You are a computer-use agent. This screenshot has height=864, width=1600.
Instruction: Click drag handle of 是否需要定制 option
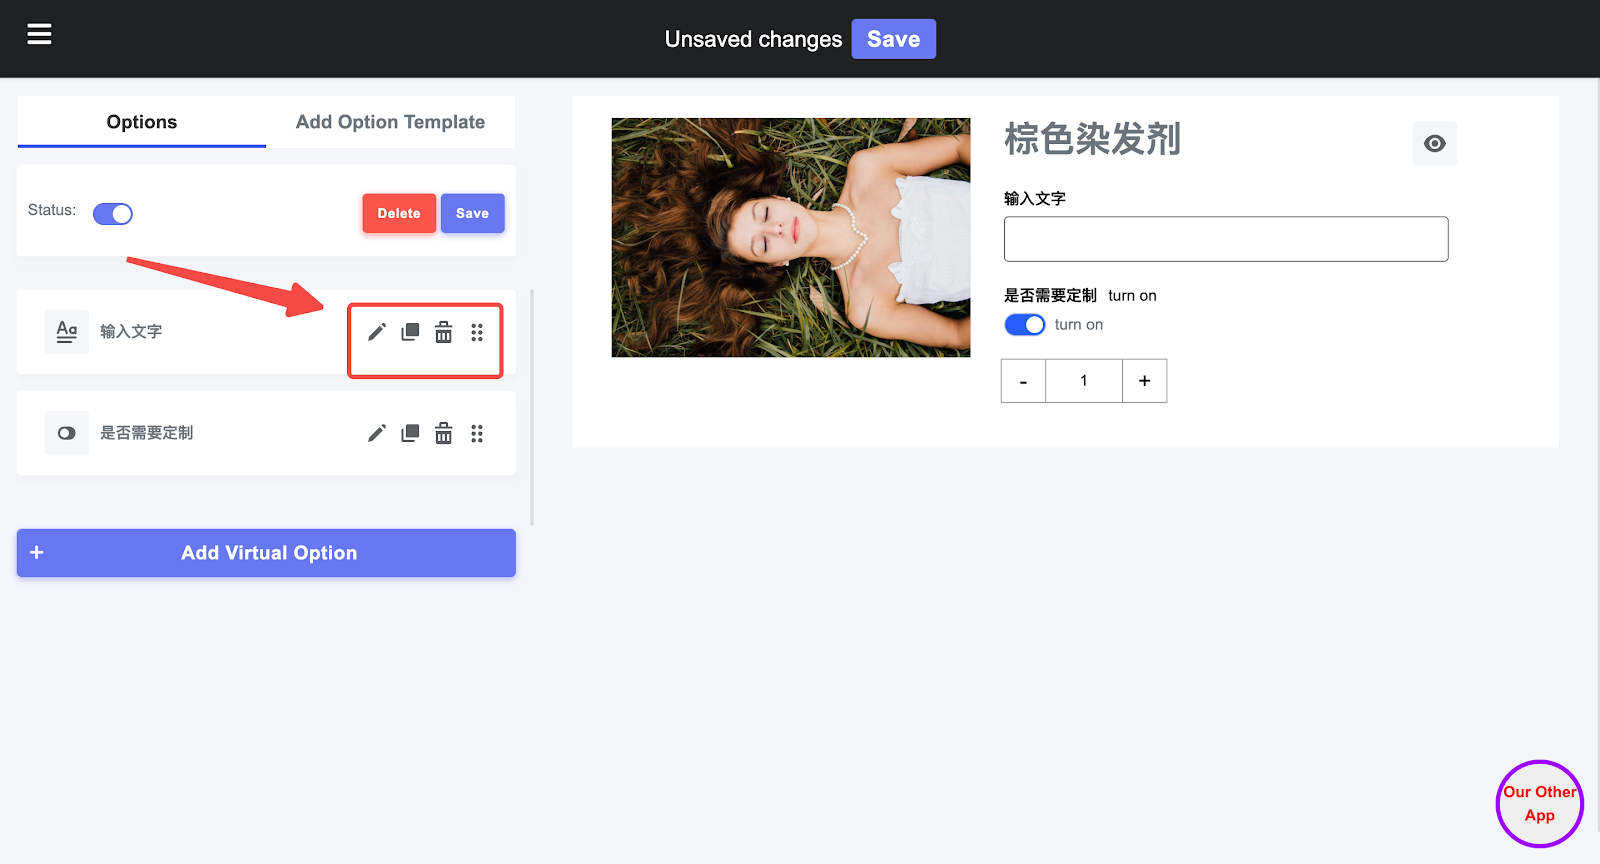click(477, 433)
